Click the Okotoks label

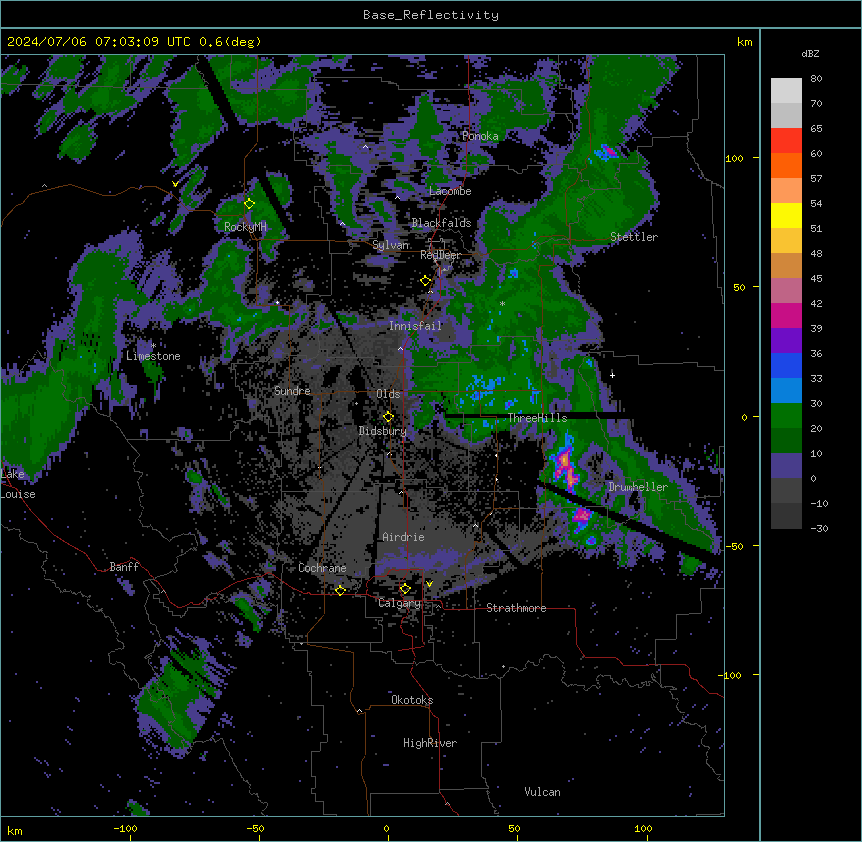click(412, 700)
